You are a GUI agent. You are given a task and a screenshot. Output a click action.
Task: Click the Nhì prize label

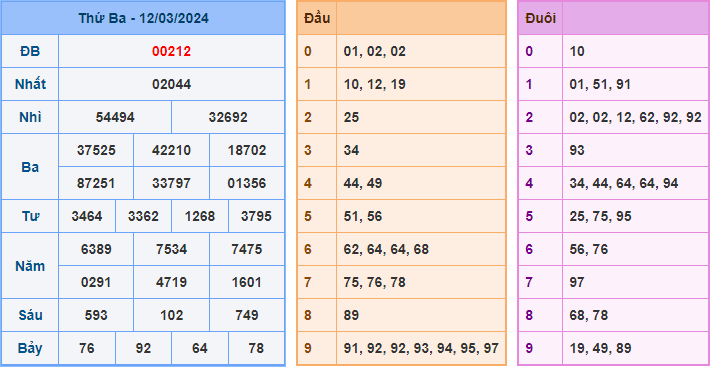tap(30, 118)
